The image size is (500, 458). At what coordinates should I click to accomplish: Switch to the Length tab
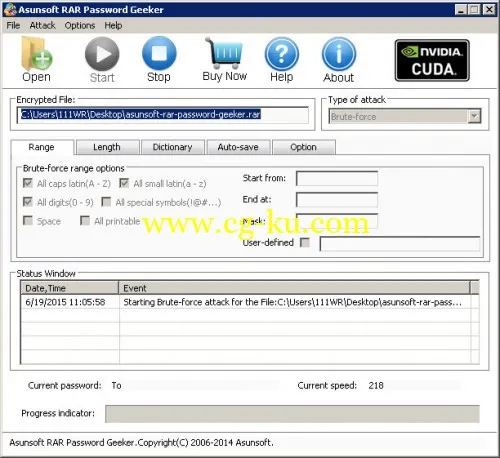[107, 147]
